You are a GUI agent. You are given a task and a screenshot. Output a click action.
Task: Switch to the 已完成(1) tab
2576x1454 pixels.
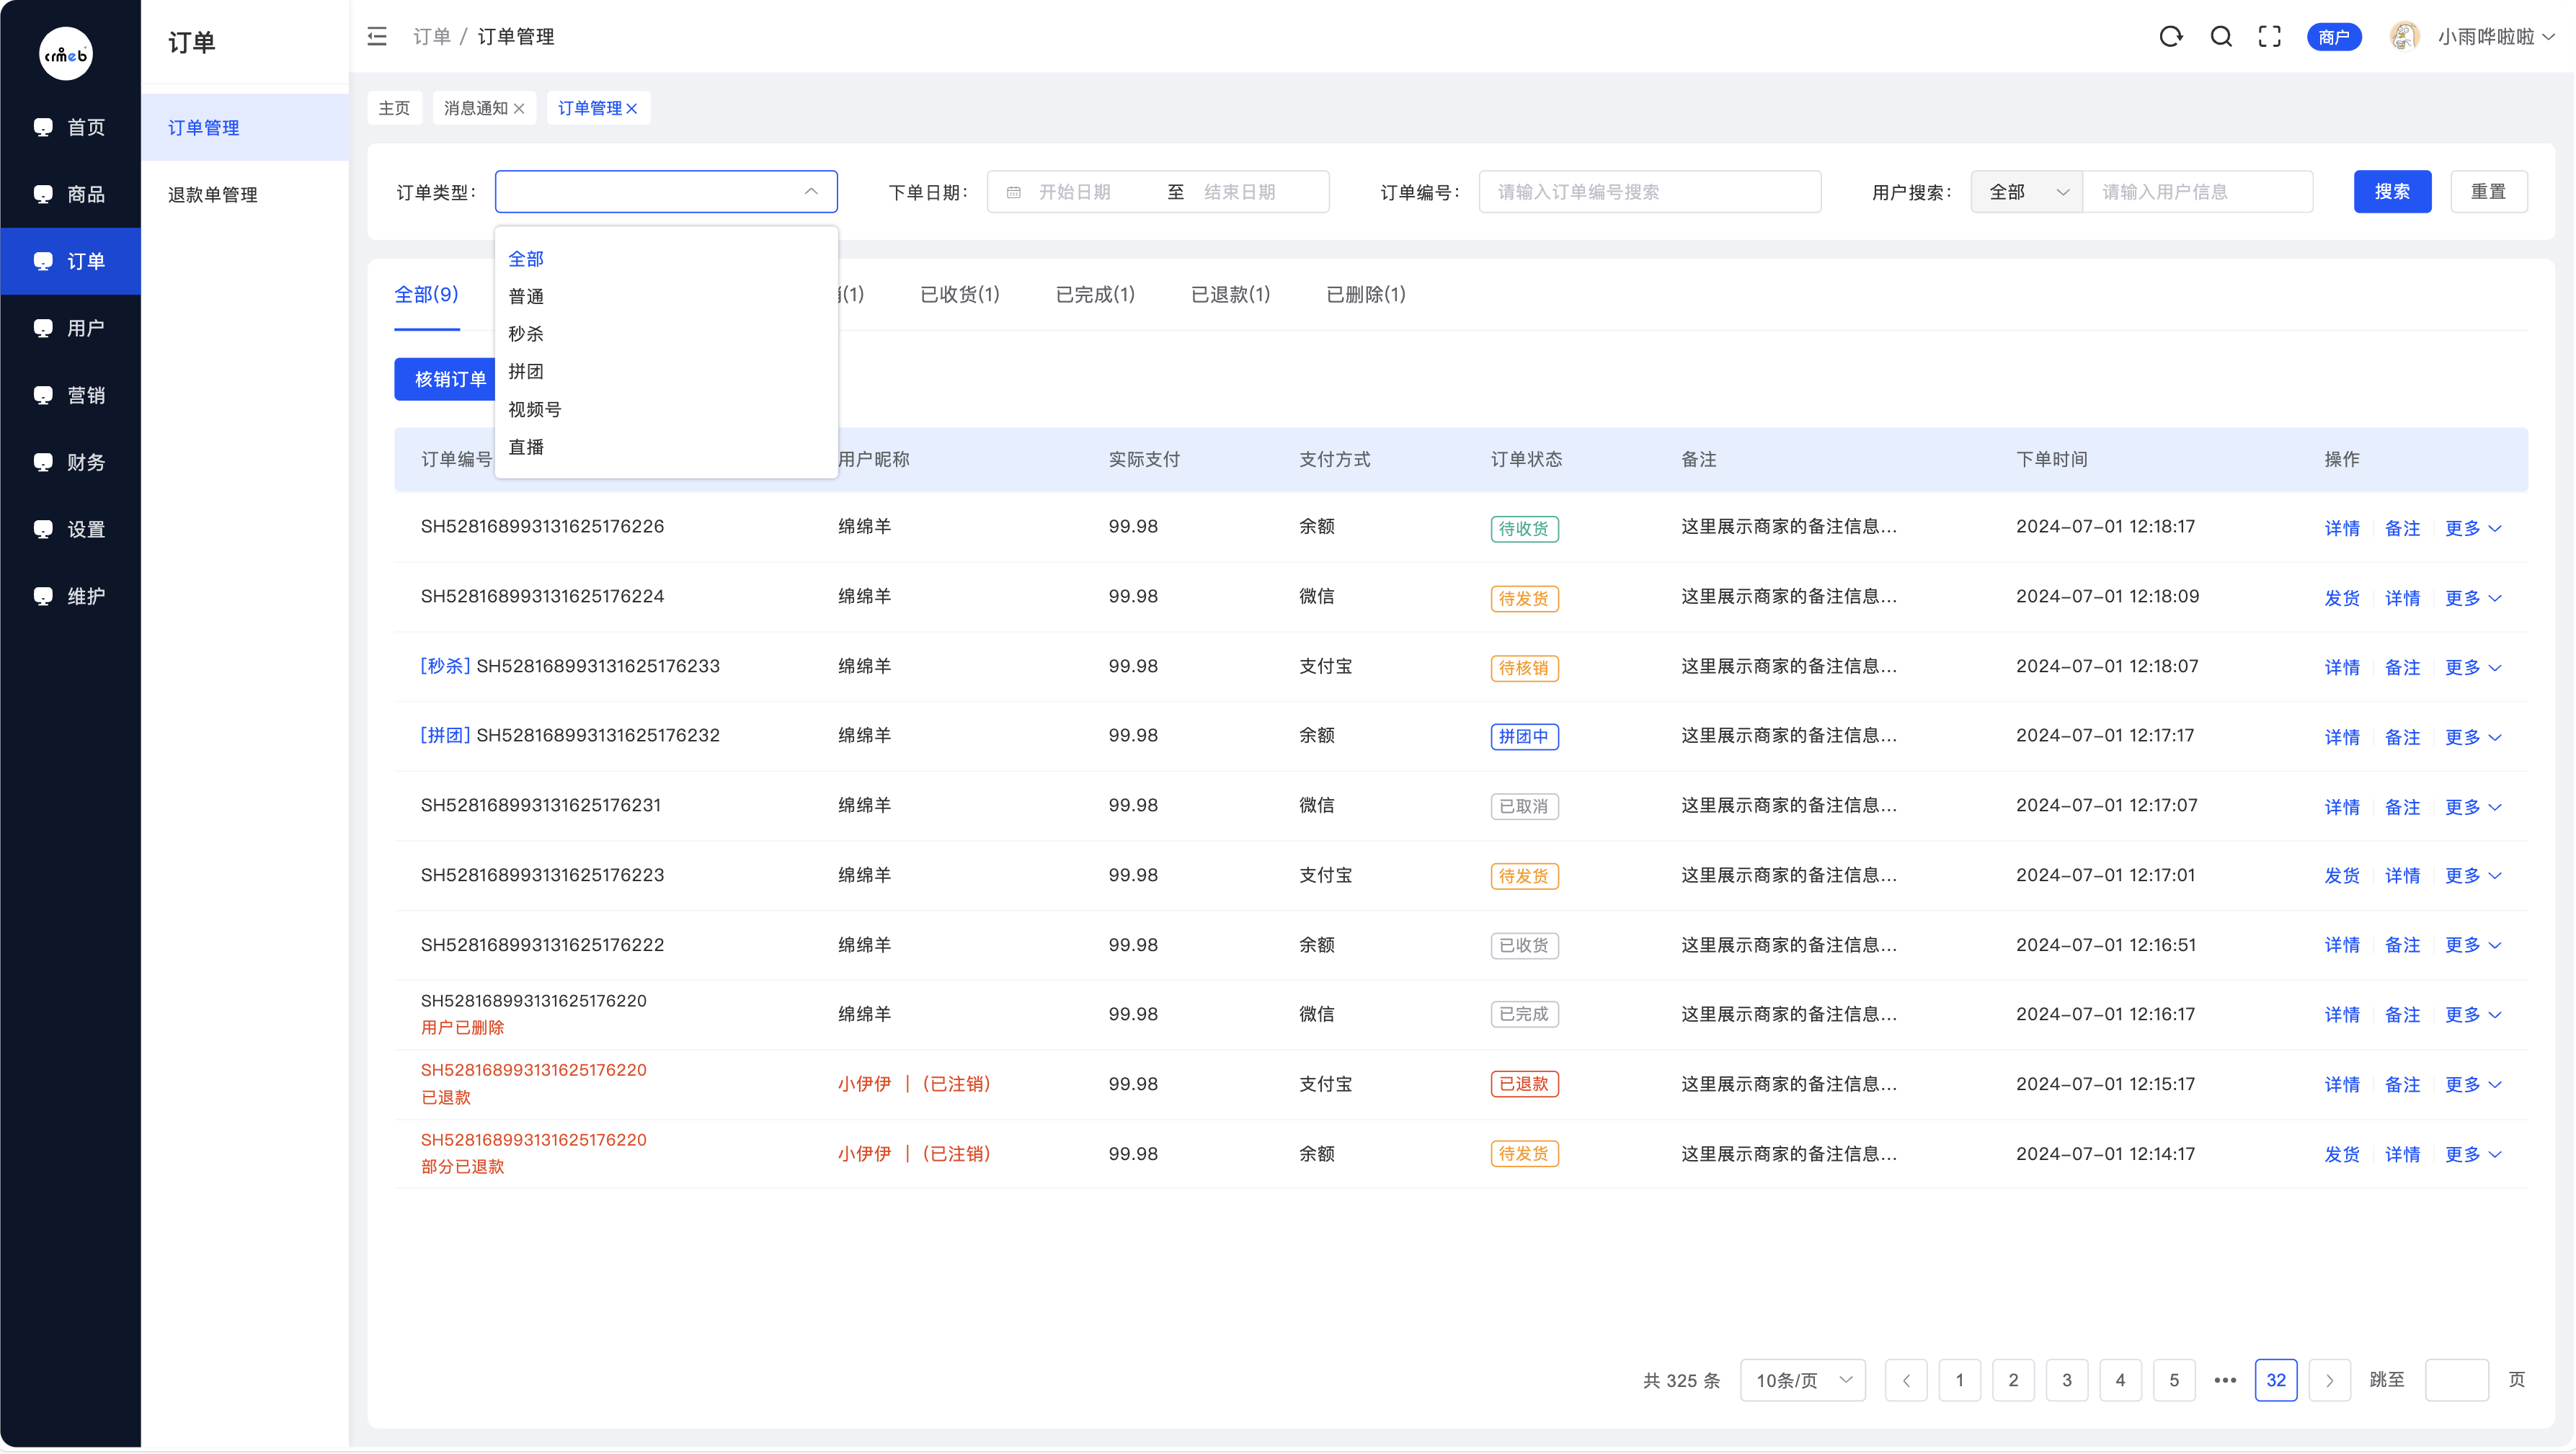(x=1095, y=294)
